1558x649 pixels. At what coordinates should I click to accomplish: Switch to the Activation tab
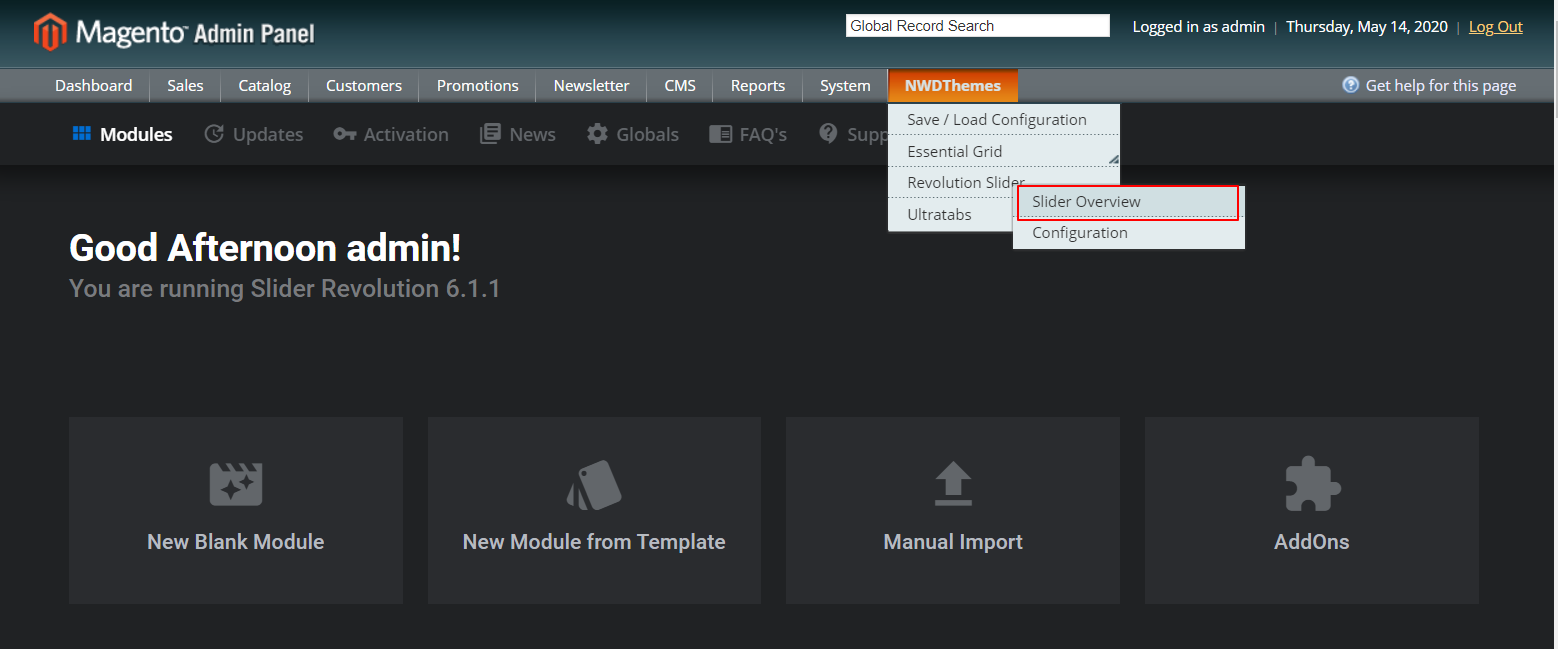391,134
